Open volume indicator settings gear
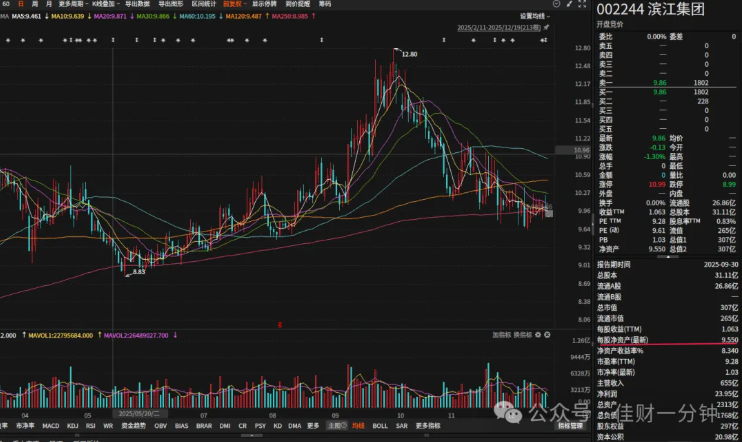Screen dimensions: 742x442 [538, 335]
